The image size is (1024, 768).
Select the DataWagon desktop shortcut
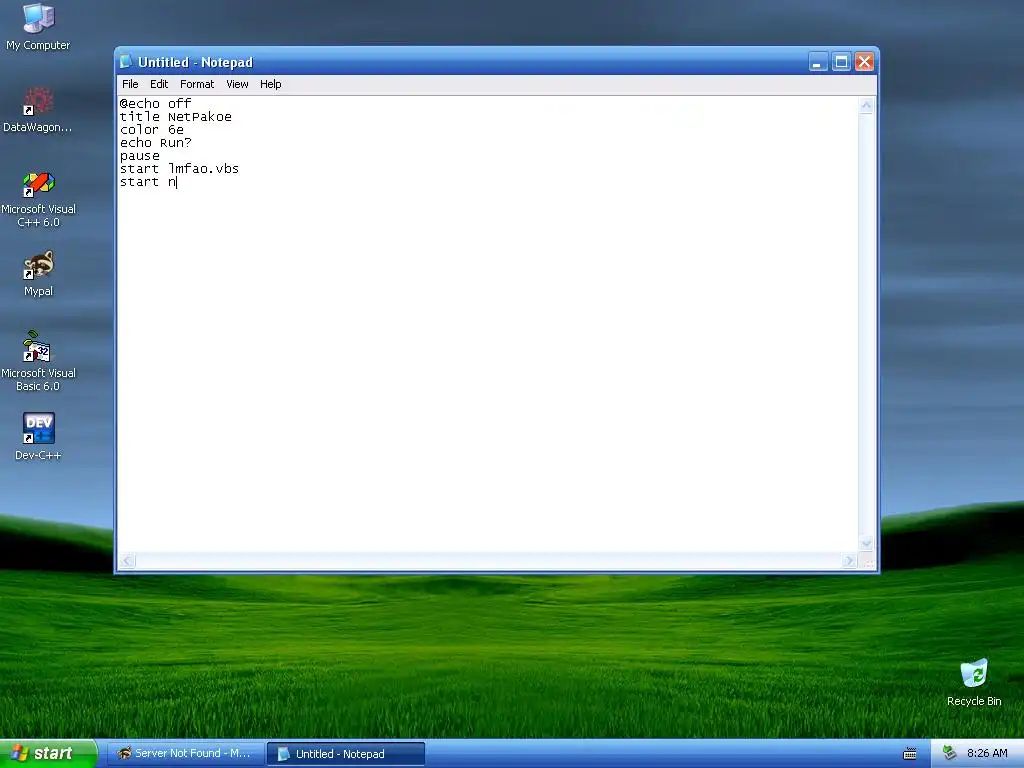pos(38,109)
